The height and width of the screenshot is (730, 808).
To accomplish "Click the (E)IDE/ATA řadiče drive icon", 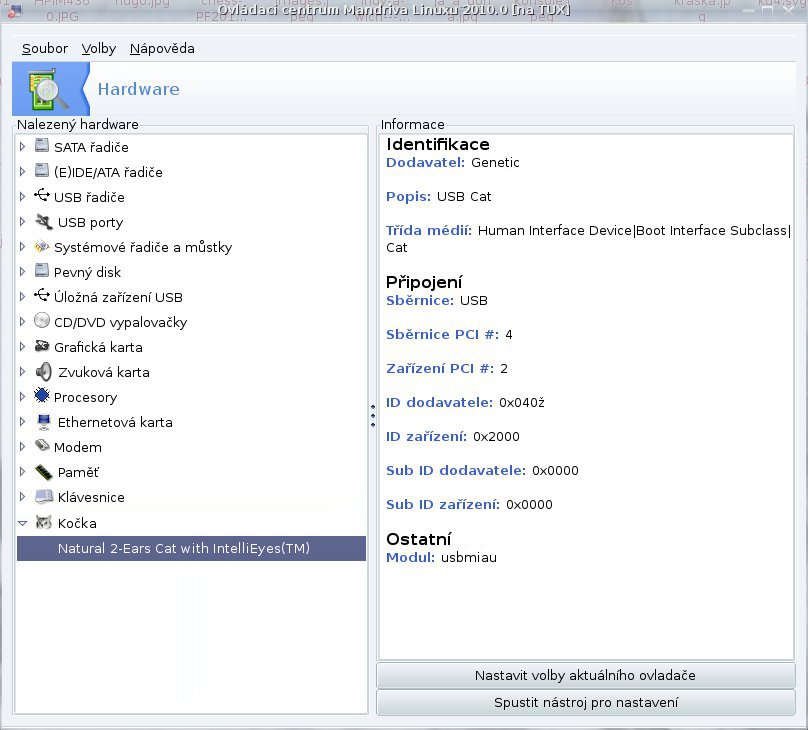I will [42, 170].
